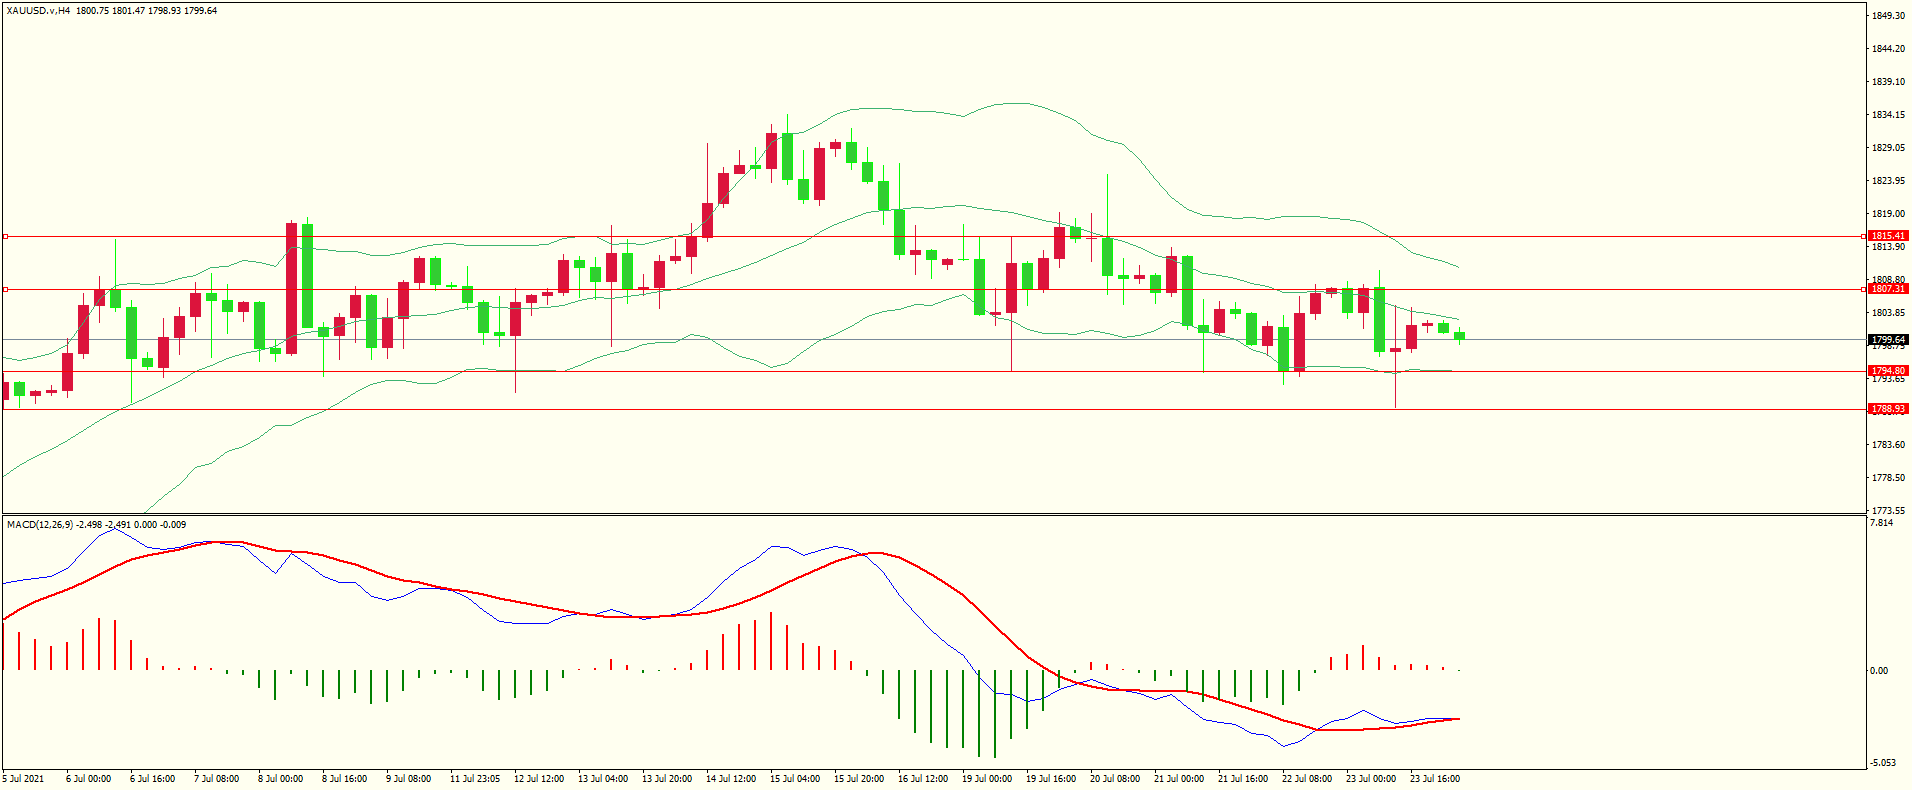1912x790 pixels.
Task: Click the 7.814 MACD scale maximum
Action: coord(1880,523)
